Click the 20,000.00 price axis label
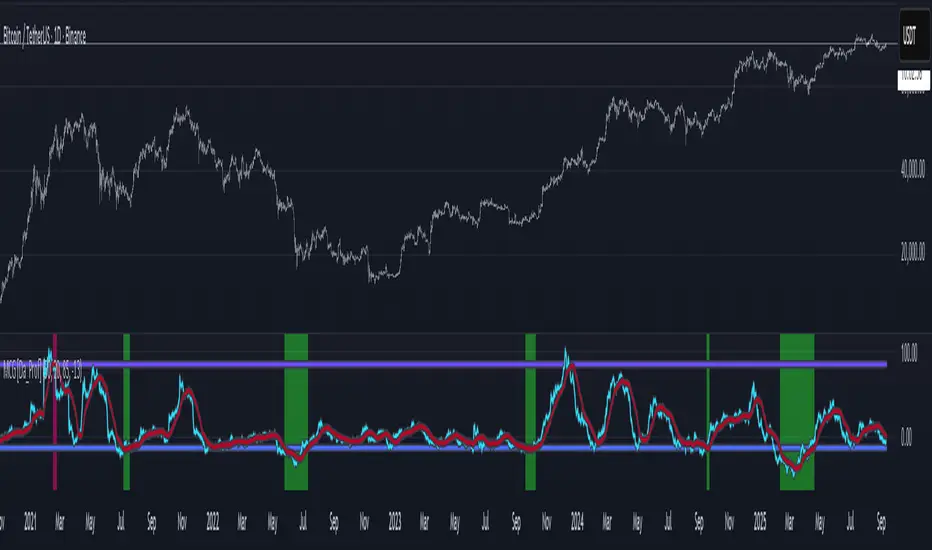 click(913, 253)
